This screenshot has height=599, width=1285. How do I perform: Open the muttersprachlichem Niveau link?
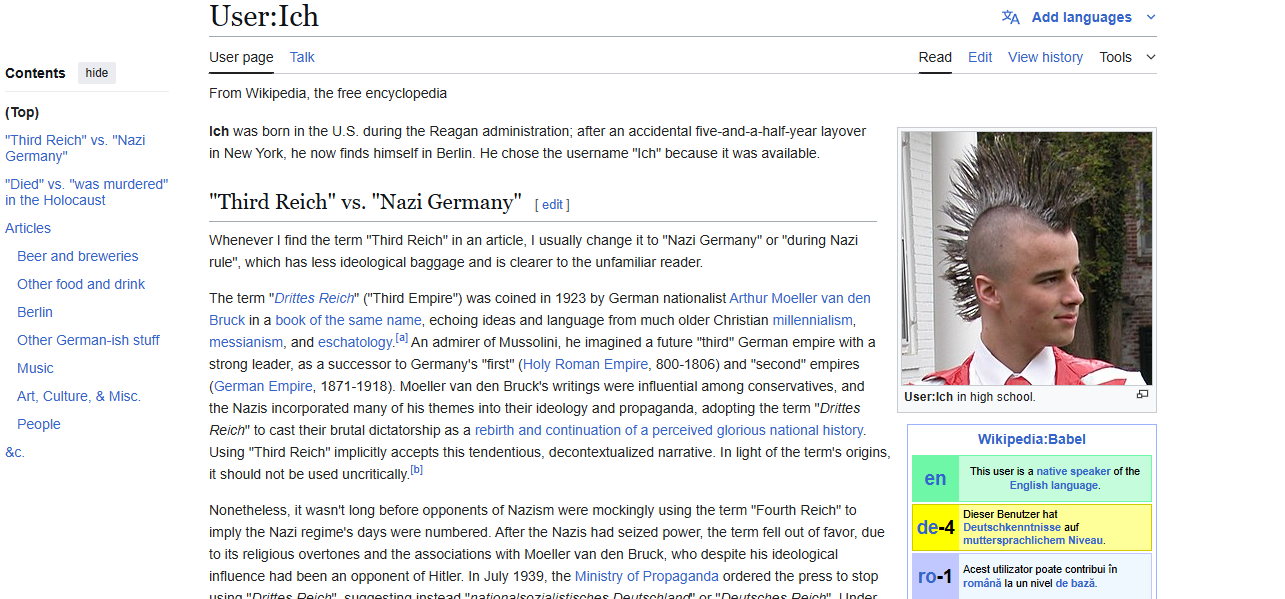1034,541
